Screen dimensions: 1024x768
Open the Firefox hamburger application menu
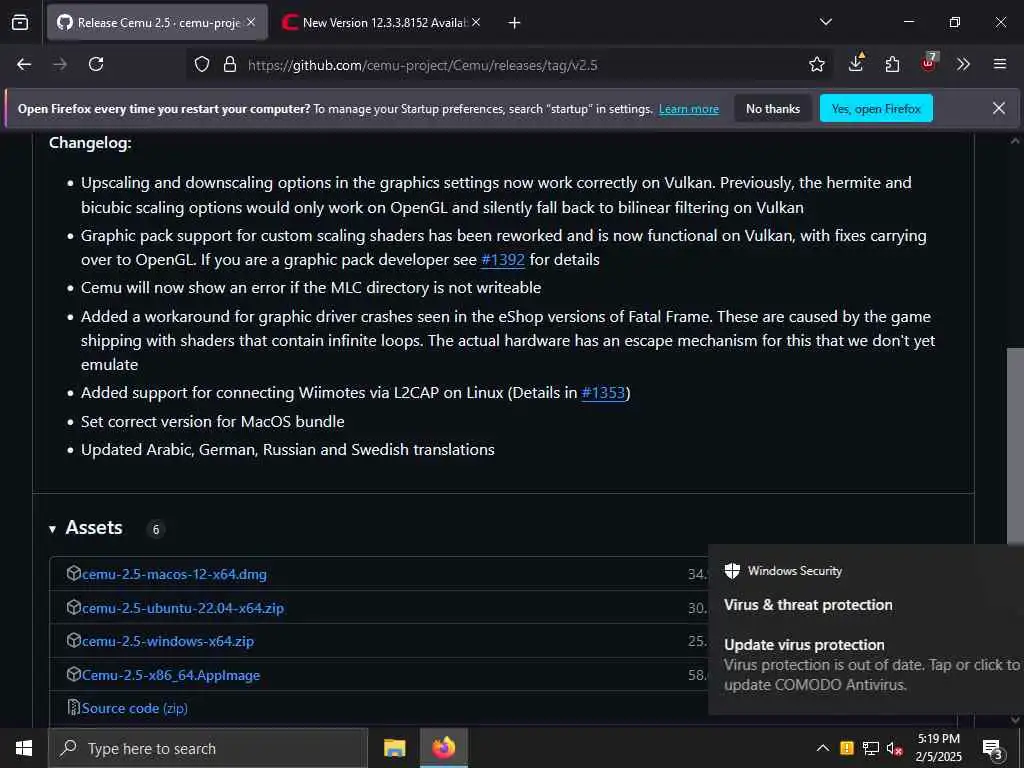pos(1000,64)
